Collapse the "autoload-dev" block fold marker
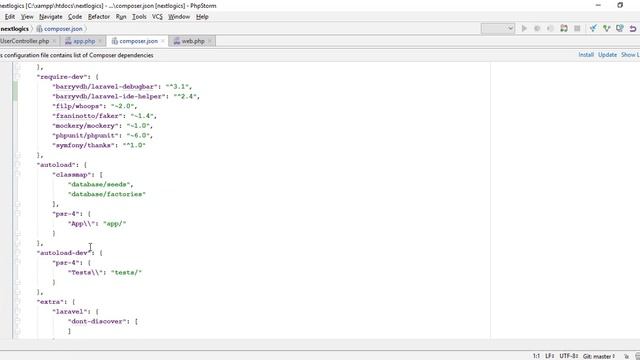640x360 pixels. coord(18,253)
